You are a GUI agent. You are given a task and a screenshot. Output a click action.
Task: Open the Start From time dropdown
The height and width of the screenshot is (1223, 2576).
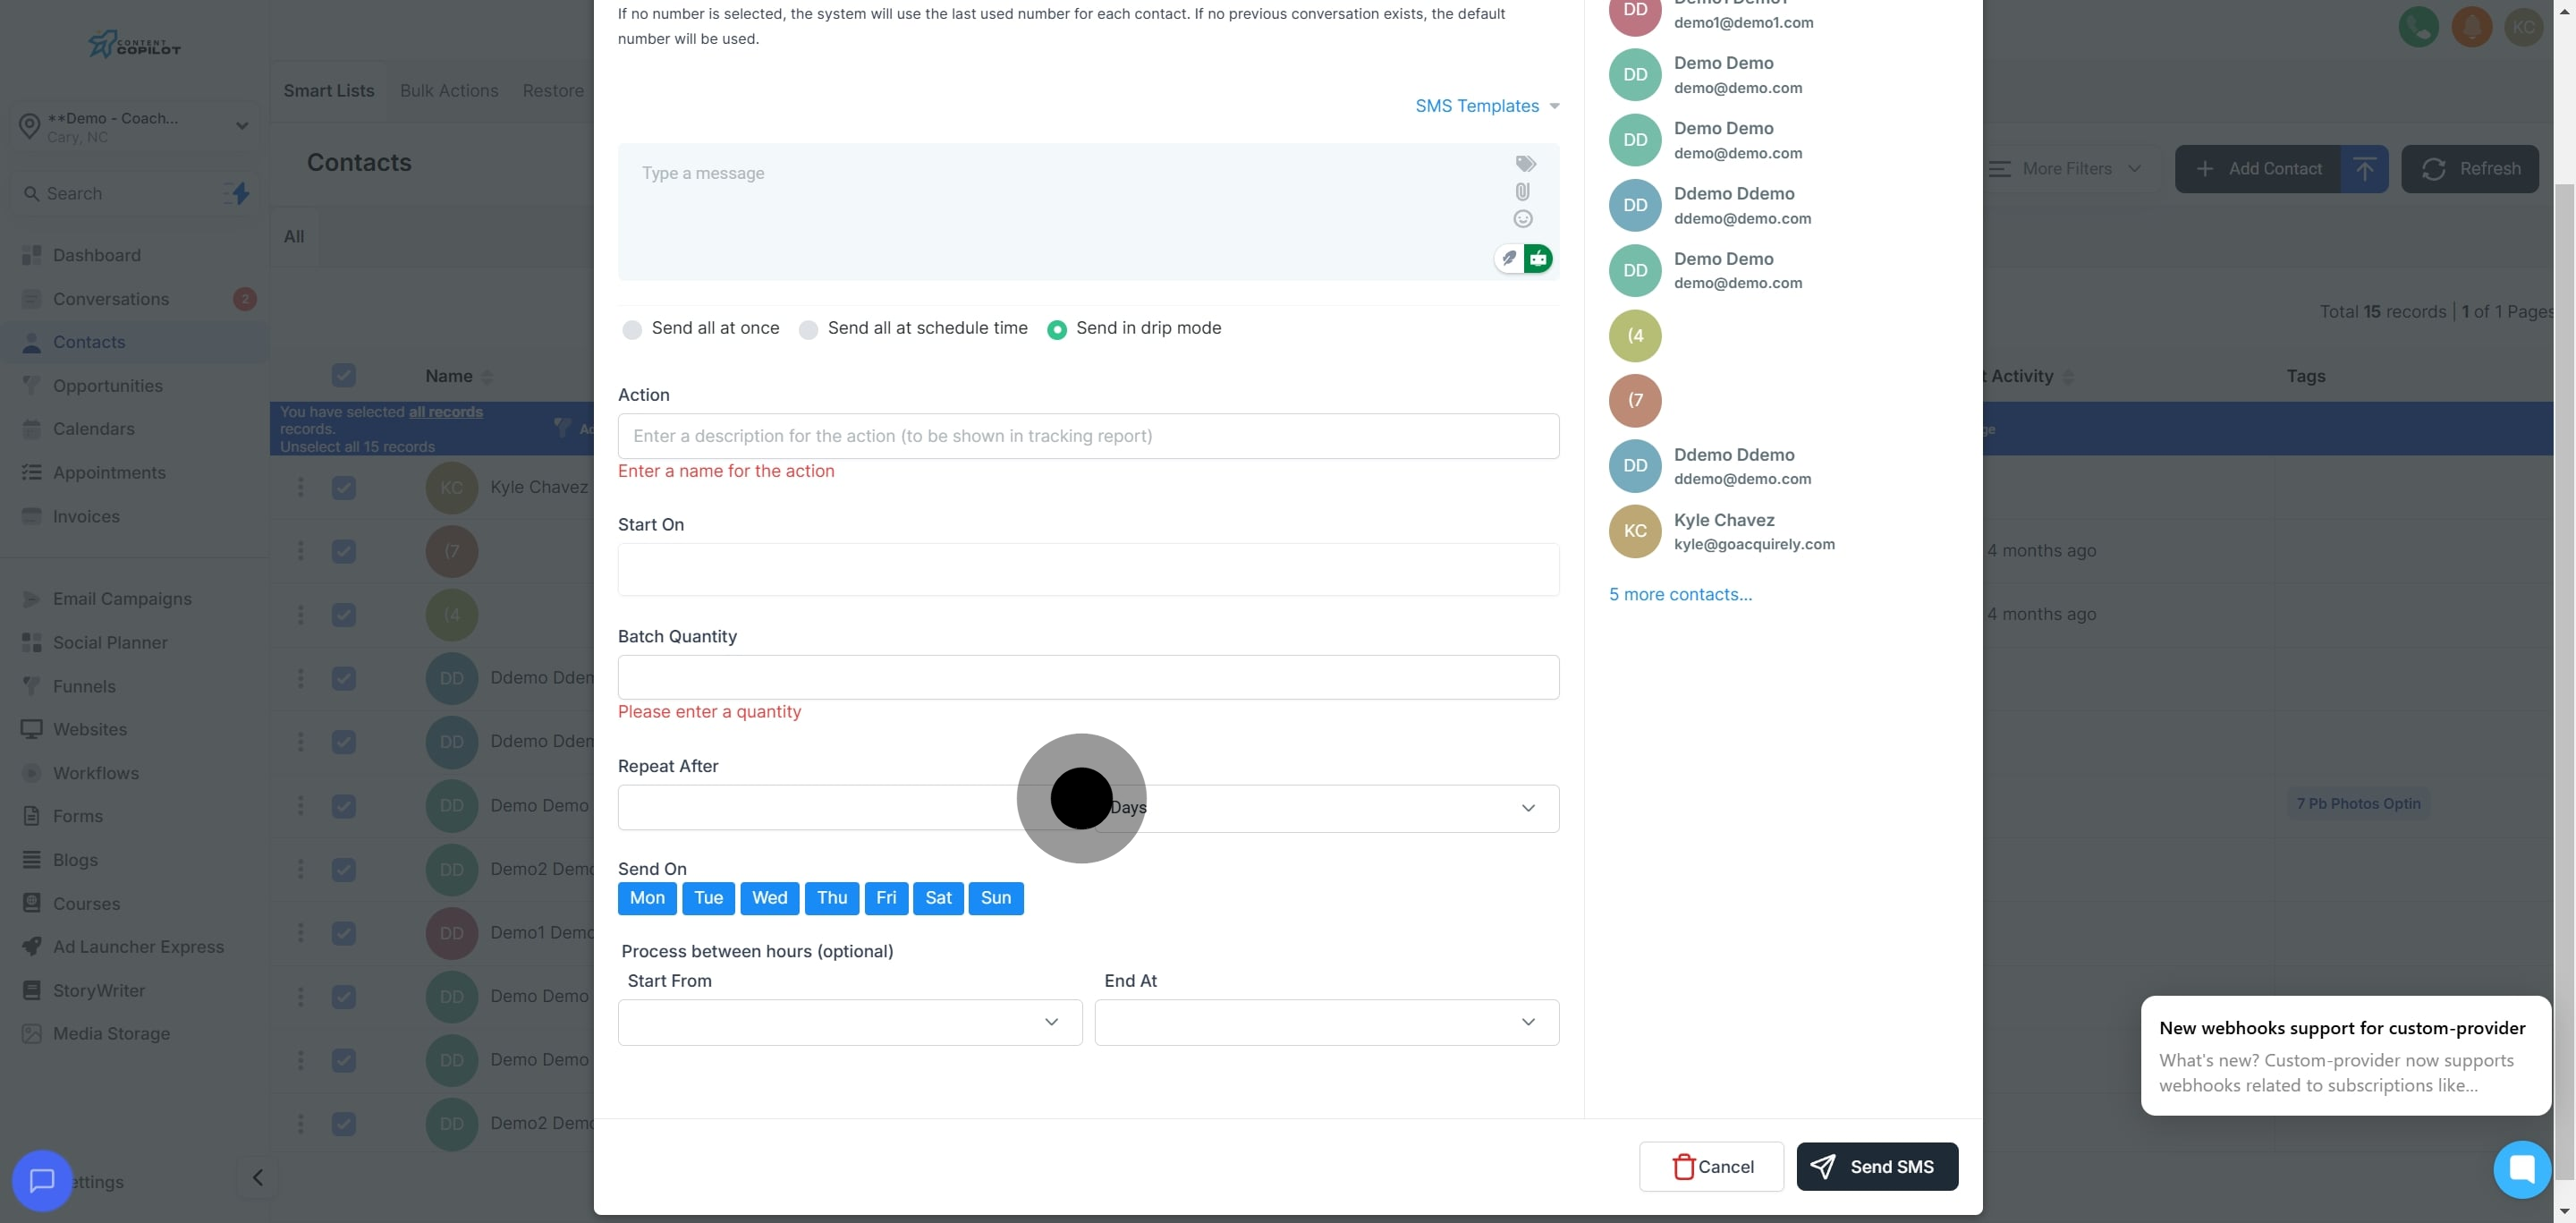click(849, 1022)
